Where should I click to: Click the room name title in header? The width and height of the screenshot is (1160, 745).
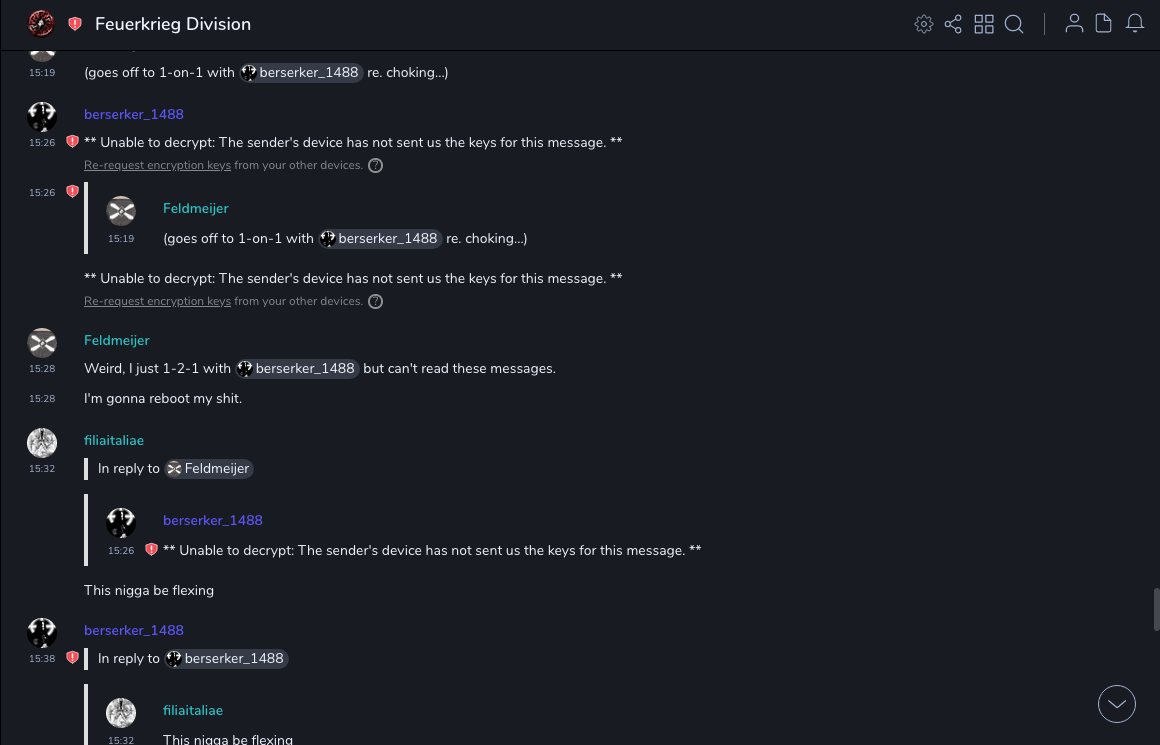[x=173, y=24]
